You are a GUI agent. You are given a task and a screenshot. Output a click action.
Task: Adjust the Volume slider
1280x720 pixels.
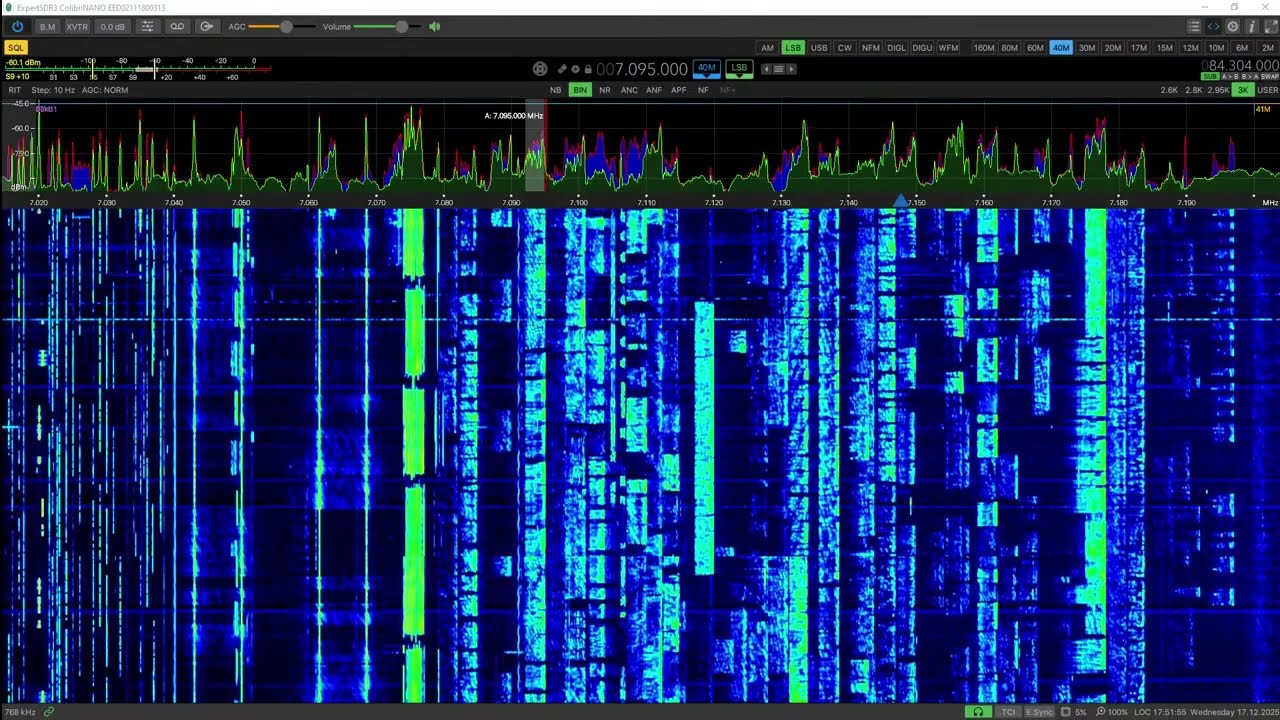point(388,27)
